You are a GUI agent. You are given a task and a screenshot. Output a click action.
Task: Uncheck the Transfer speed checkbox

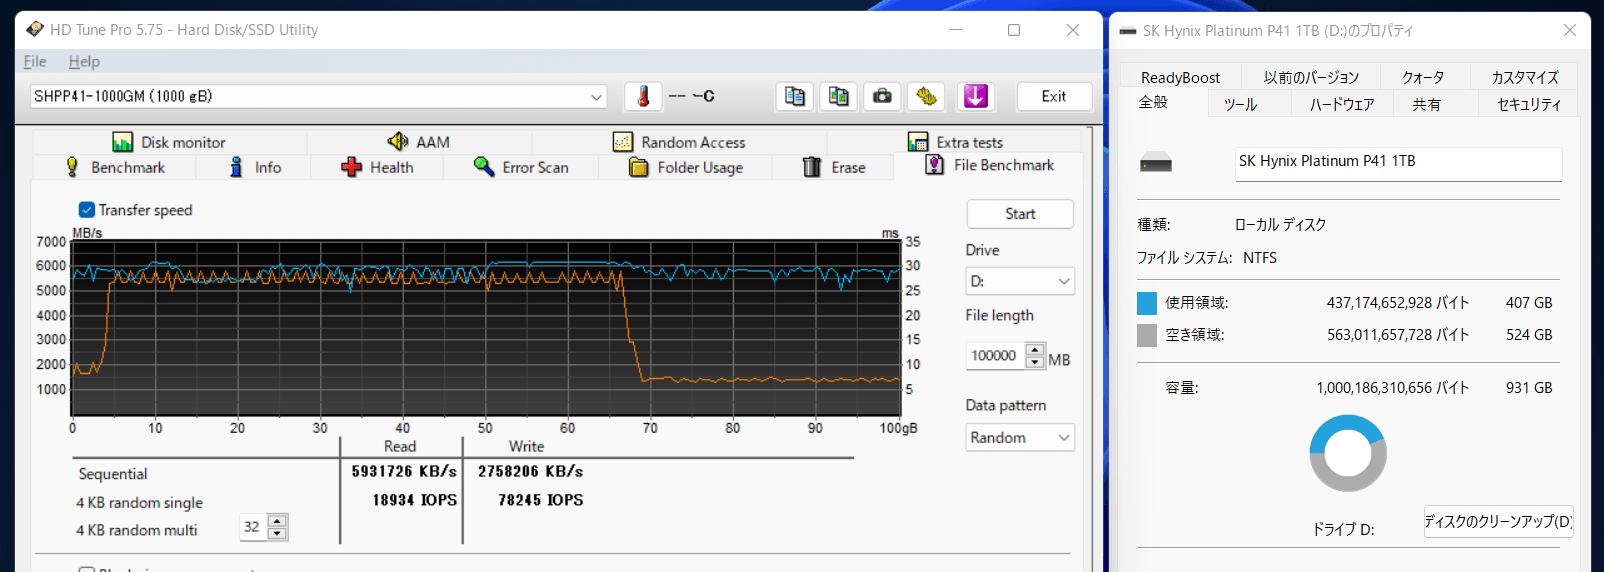pyautogui.click(x=87, y=210)
